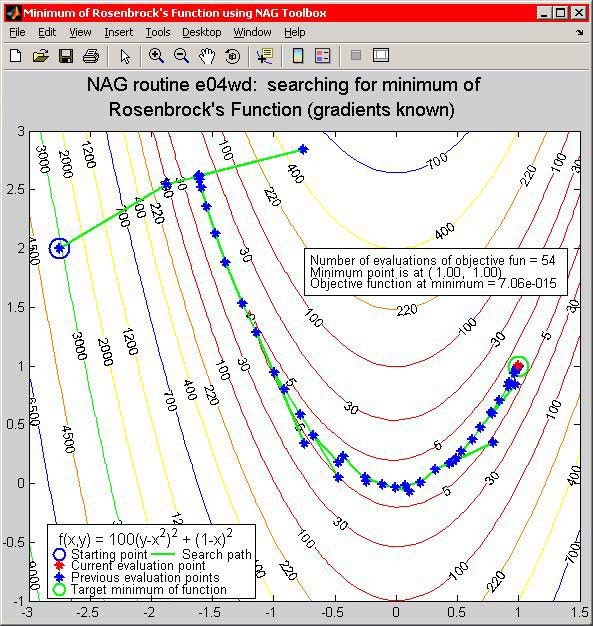The image size is (593, 626).
Task: Click the y-axis tick label 2.5
Action: coord(16,189)
